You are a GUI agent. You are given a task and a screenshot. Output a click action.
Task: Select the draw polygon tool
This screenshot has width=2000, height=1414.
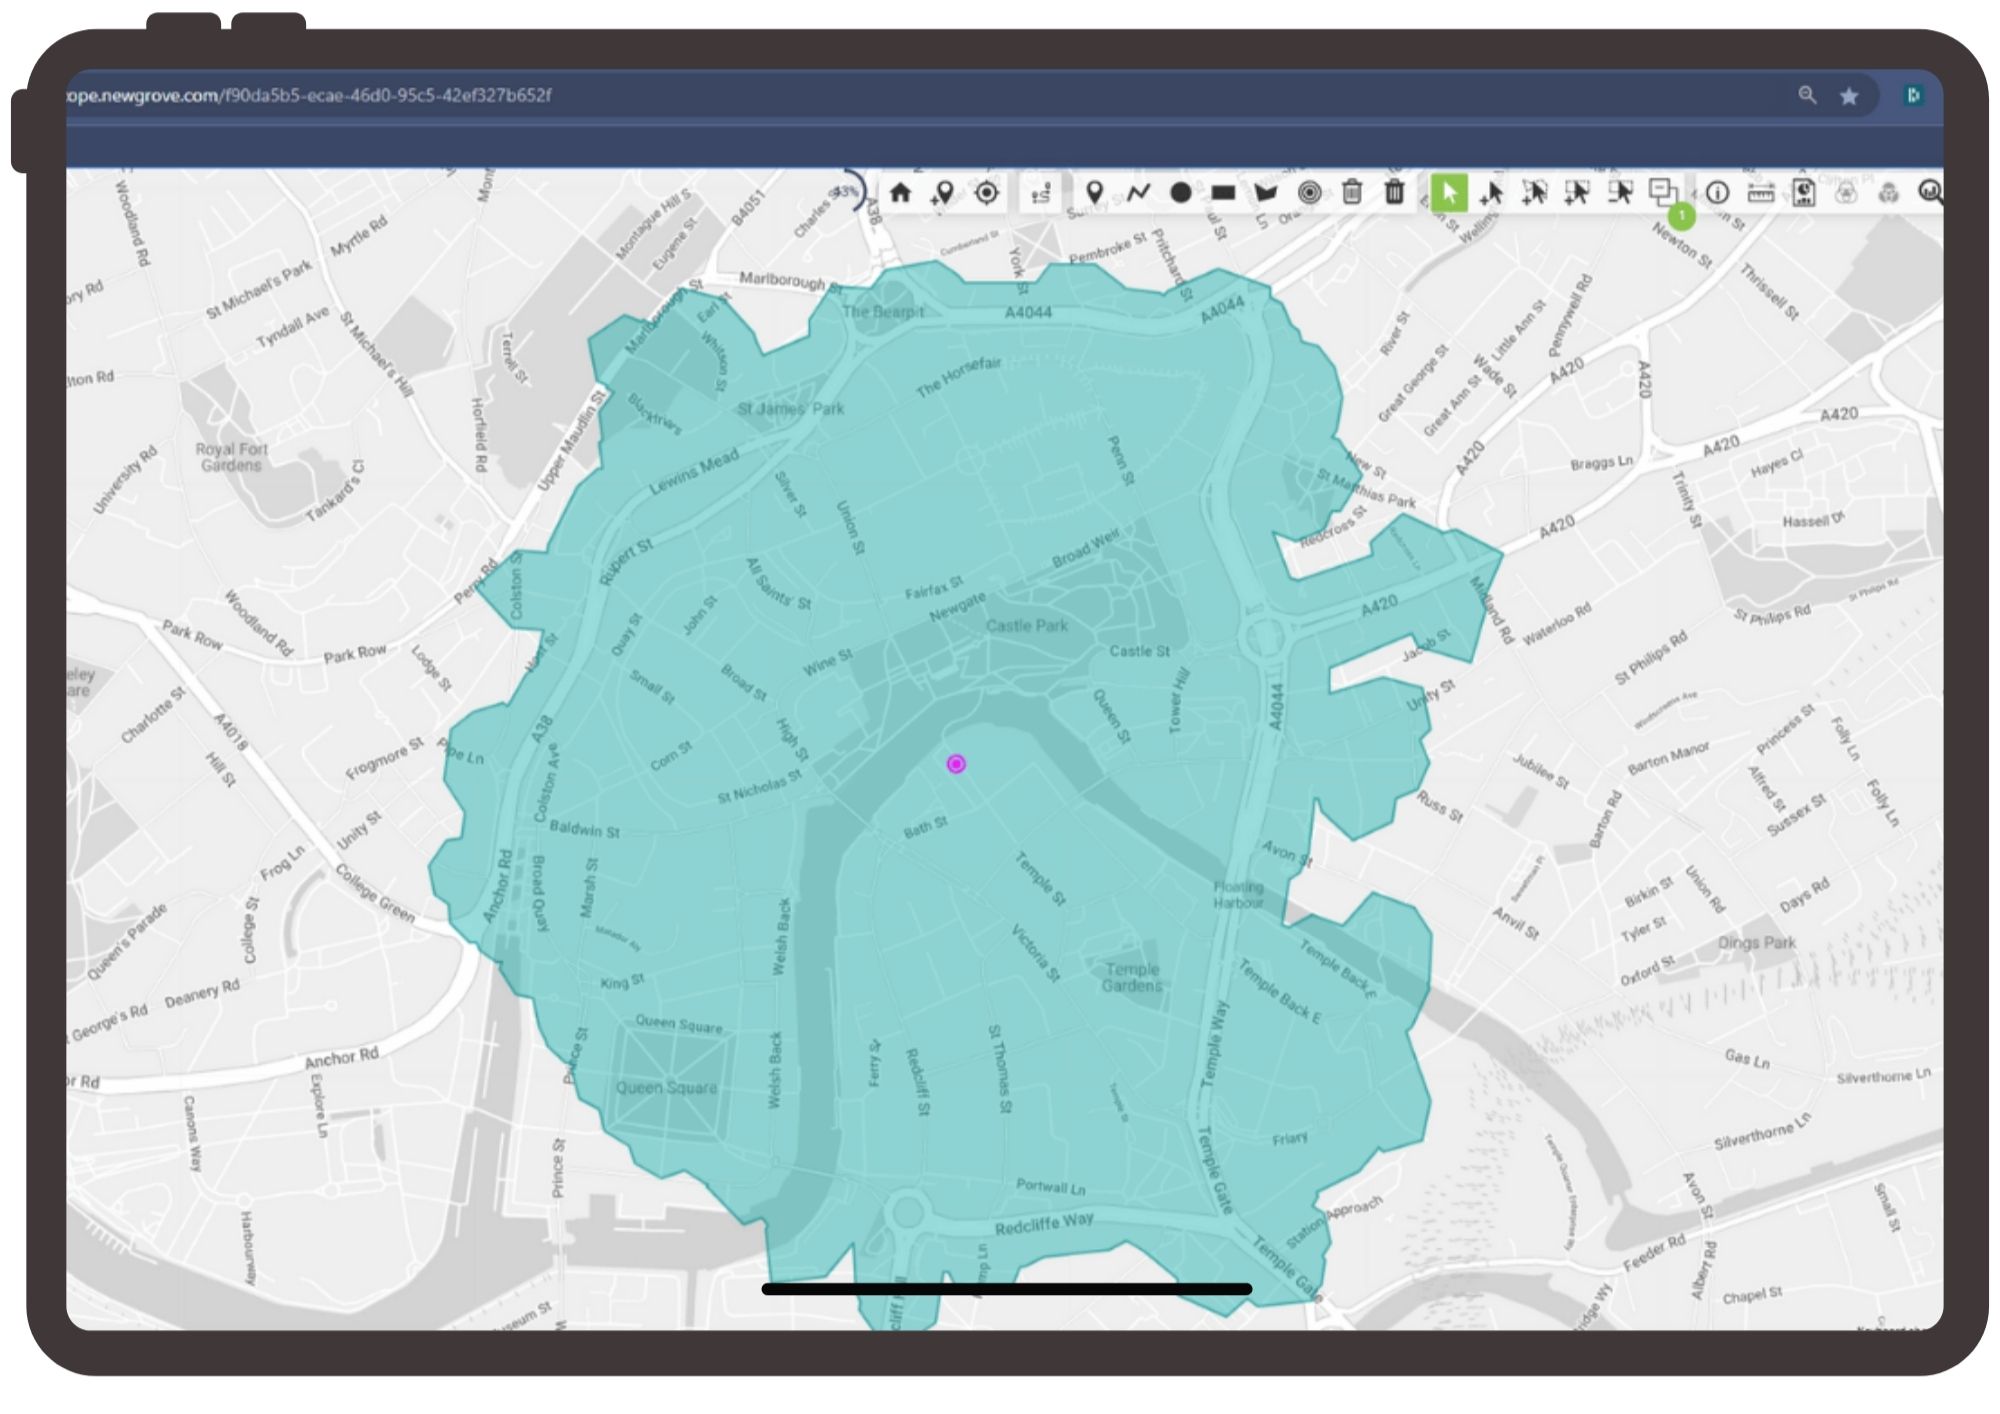pos(1266,193)
